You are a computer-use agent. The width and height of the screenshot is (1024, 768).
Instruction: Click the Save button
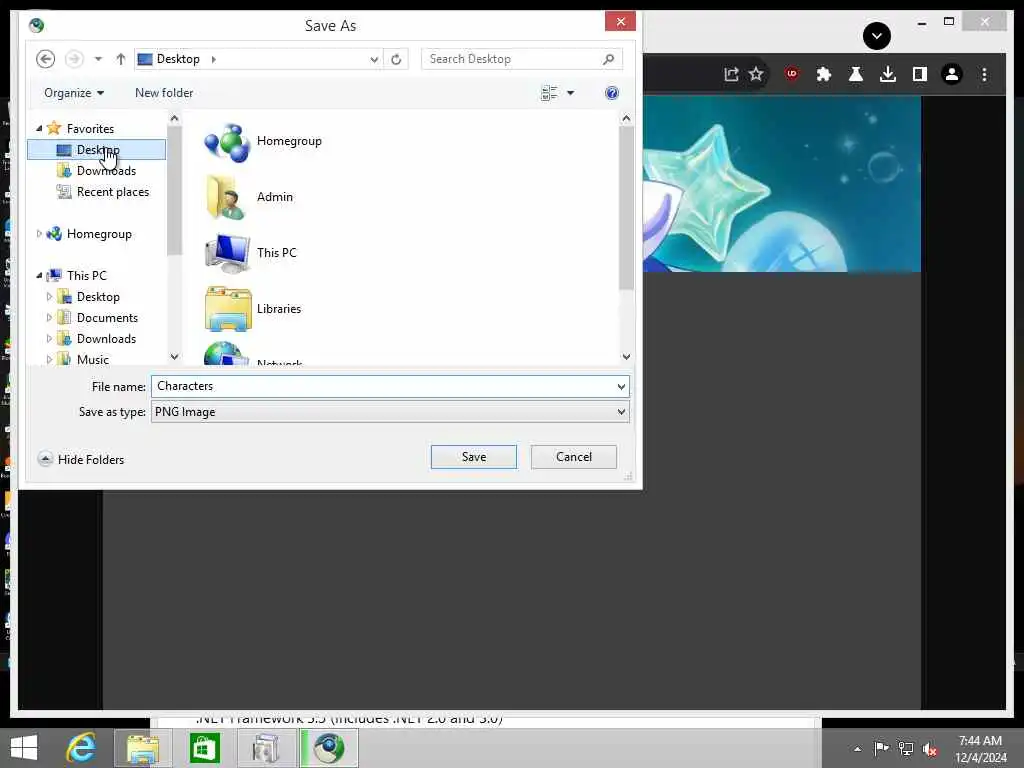pyautogui.click(x=473, y=456)
